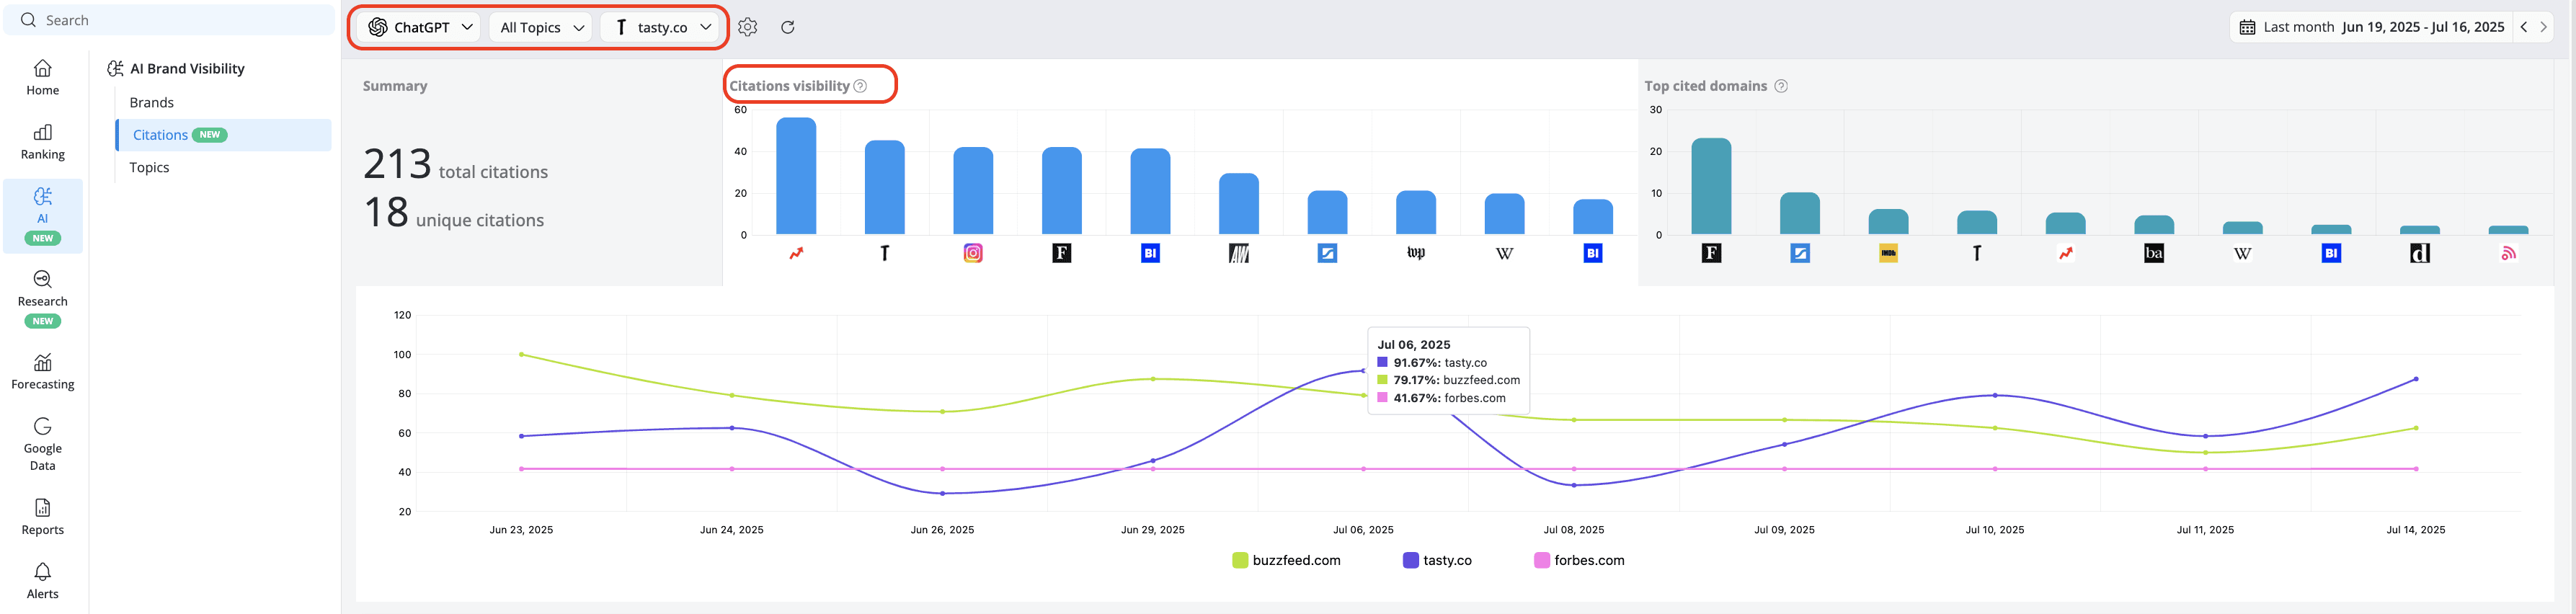Click the pink feed icon under Top cited domains

click(2508, 253)
